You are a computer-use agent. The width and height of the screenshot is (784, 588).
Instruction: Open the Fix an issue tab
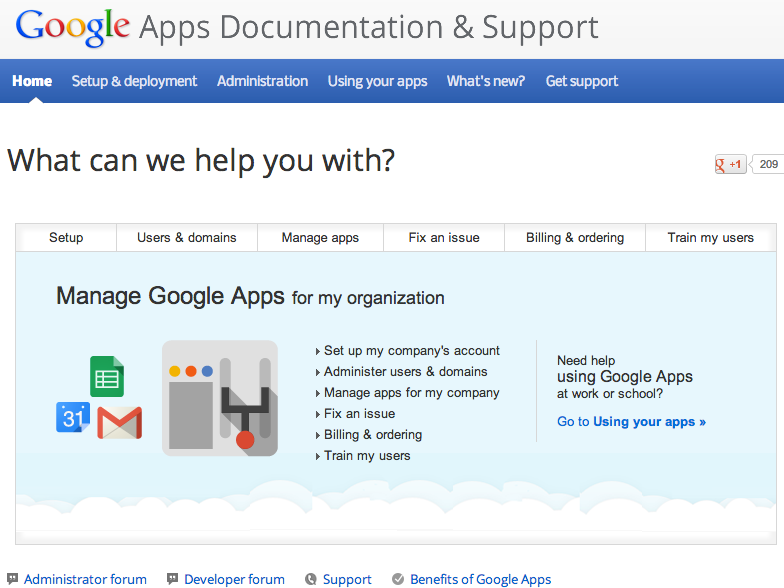click(x=444, y=238)
